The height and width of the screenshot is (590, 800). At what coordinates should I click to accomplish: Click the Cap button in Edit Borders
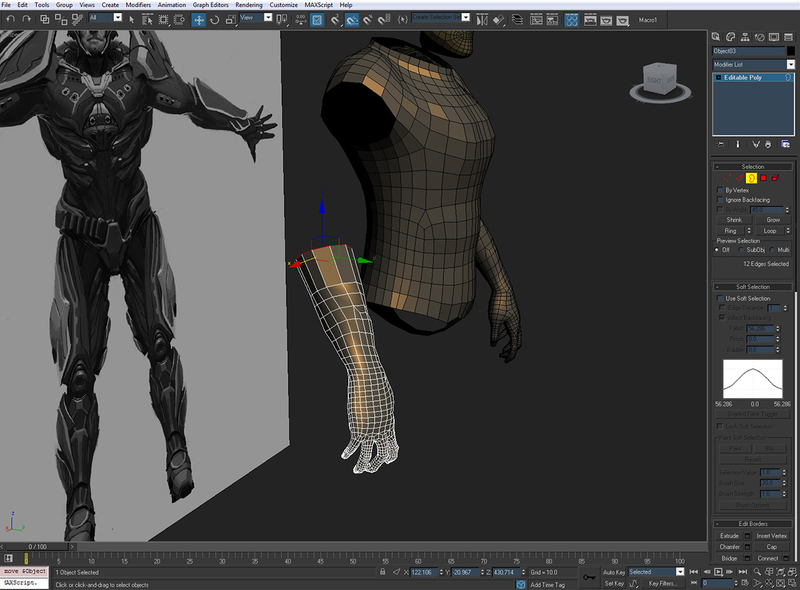point(771,547)
